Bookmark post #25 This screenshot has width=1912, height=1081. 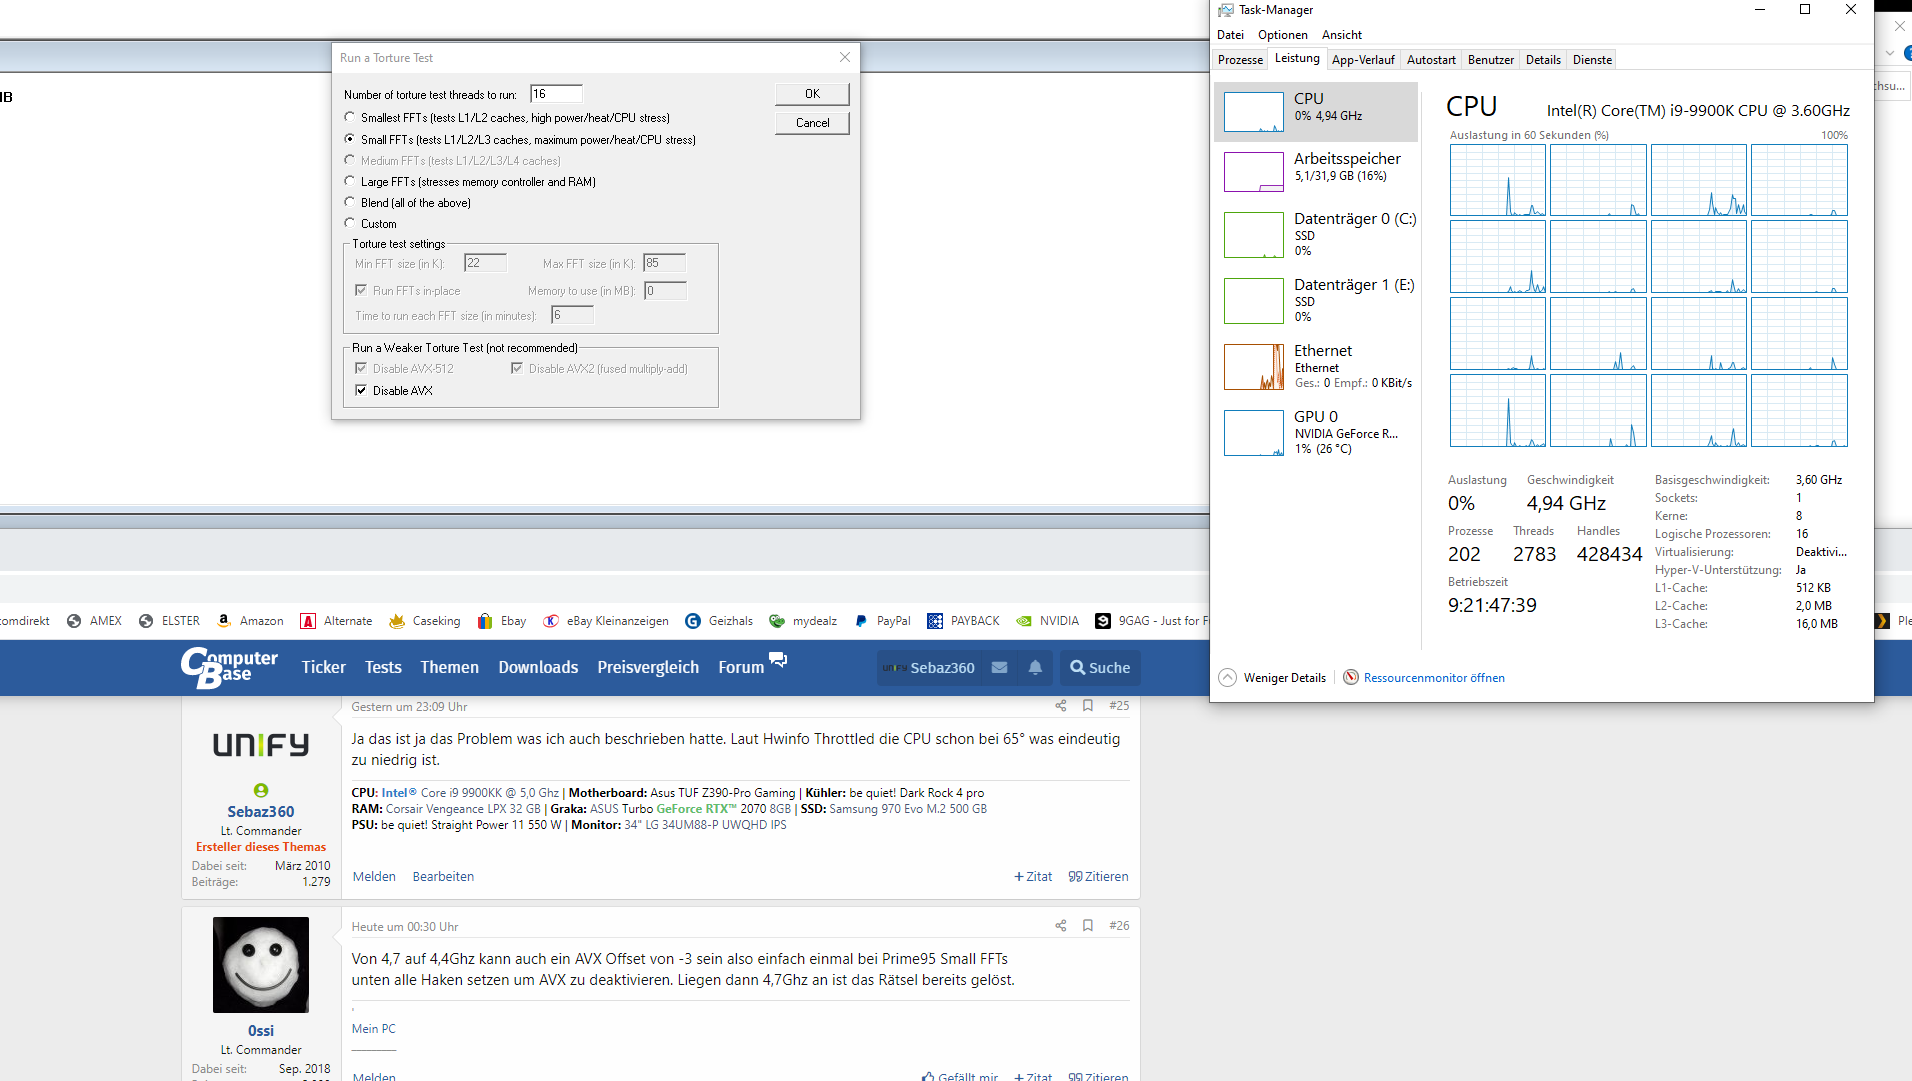pos(1088,706)
